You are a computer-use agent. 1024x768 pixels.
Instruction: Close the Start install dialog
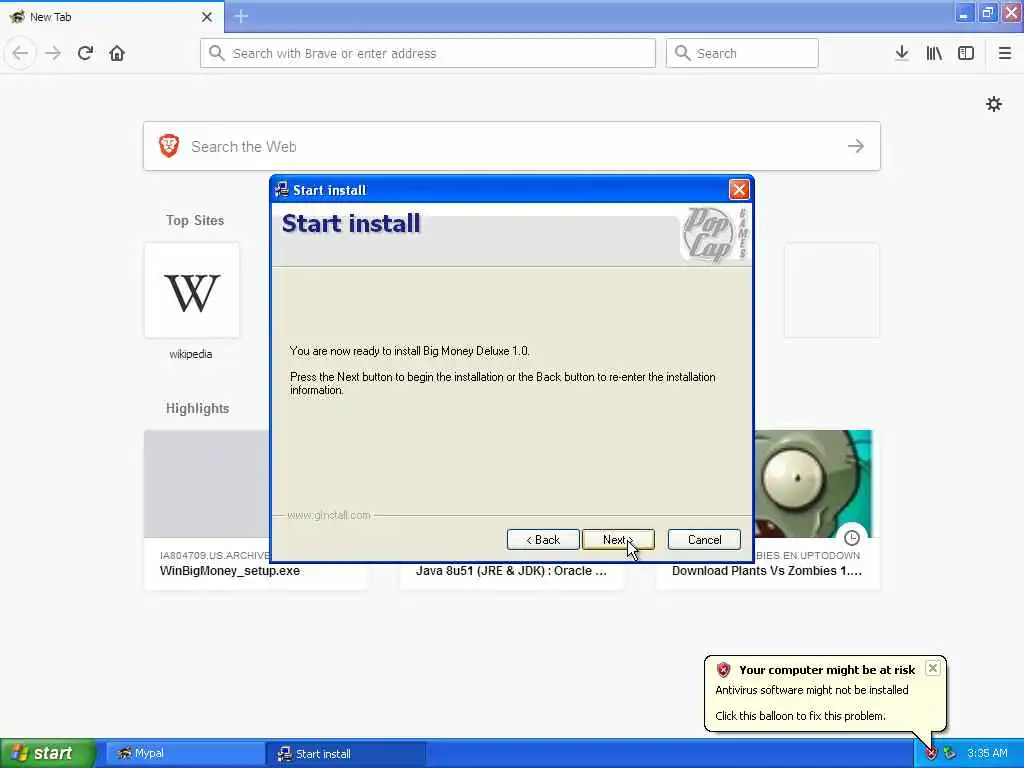pos(739,189)
